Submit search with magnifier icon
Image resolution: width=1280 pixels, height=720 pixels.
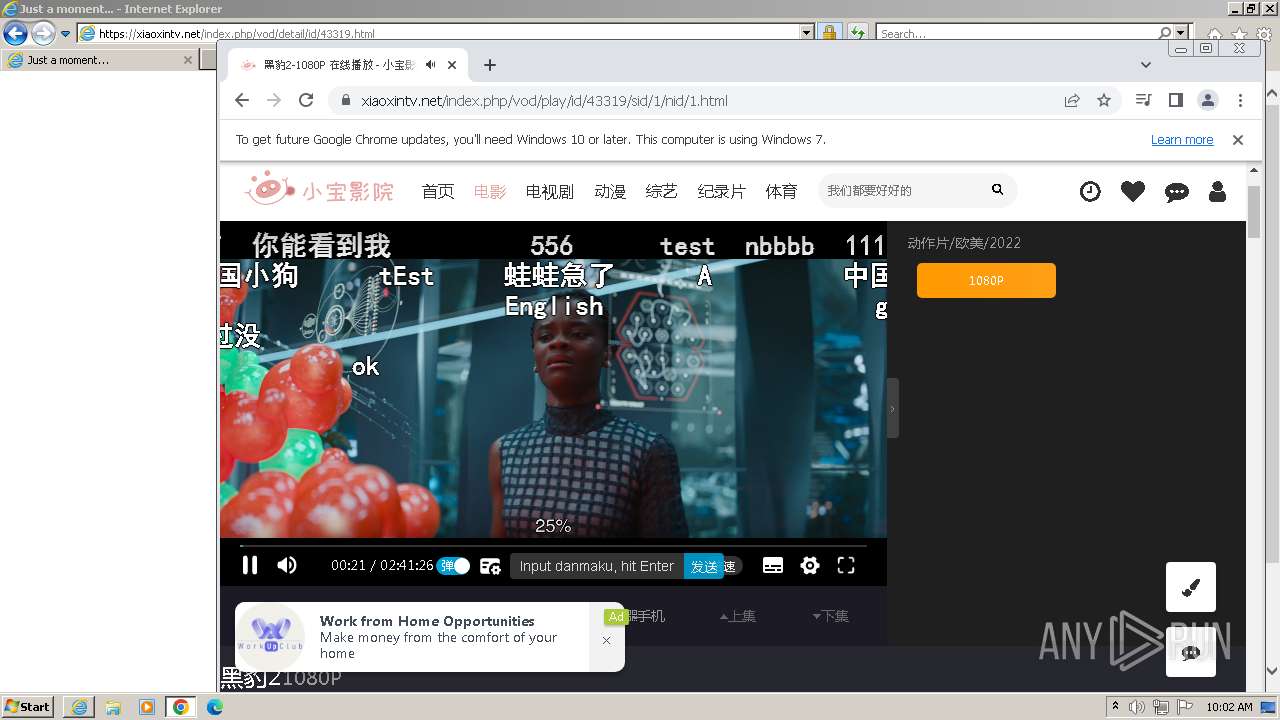(997, 190)
